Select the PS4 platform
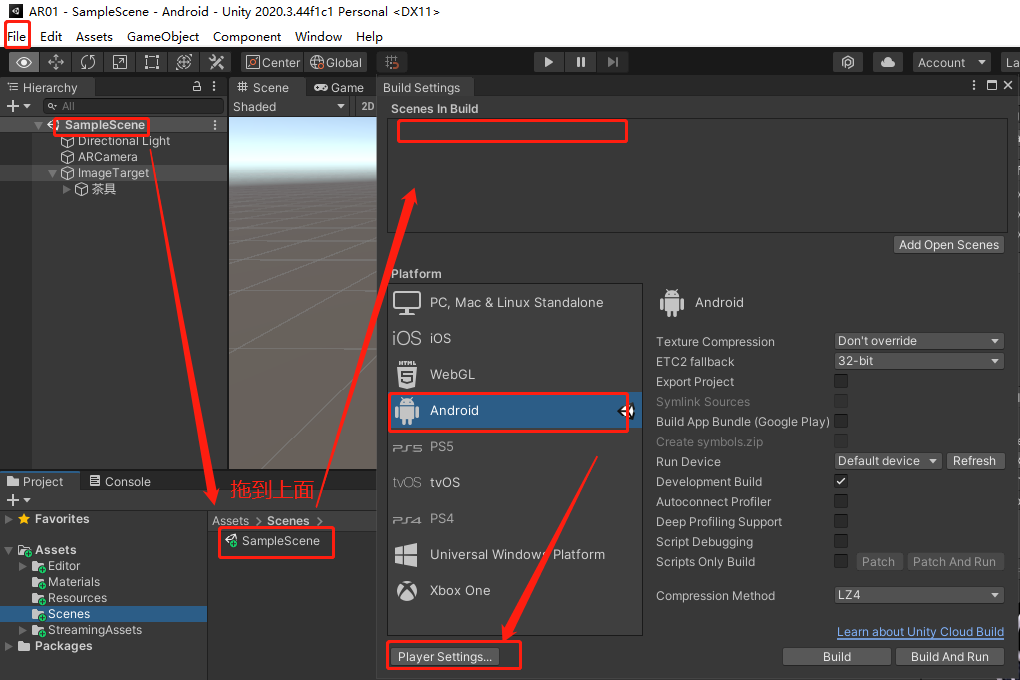This screenshot has width=1020, height=680. point(515,519)
